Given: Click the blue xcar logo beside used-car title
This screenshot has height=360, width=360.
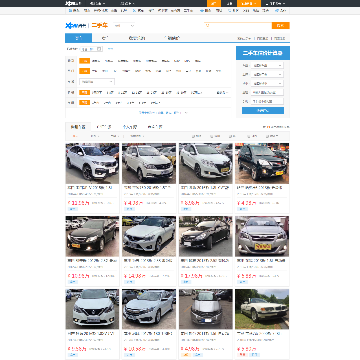Looking at the screenshot, I should (75, 26).
